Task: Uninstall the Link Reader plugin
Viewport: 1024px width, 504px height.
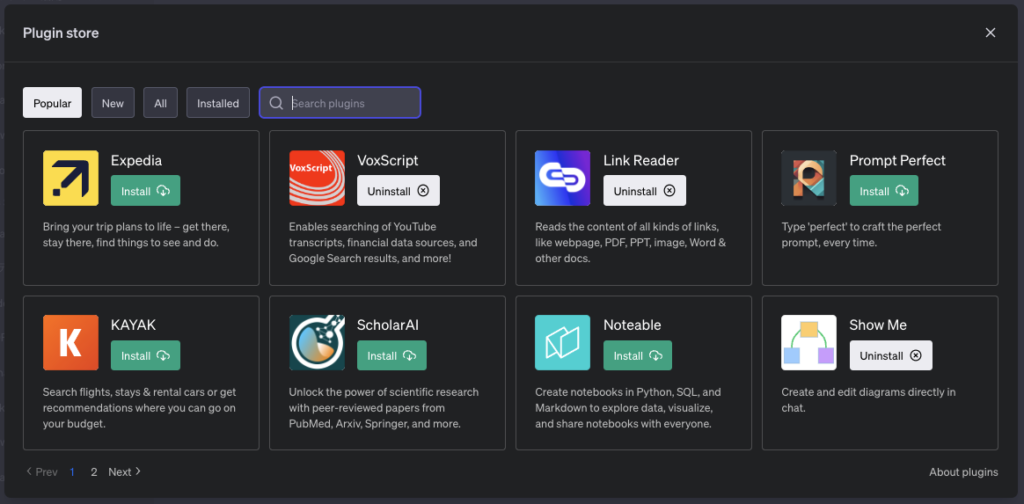Action: pyautogui.click(x=644, y=191)
